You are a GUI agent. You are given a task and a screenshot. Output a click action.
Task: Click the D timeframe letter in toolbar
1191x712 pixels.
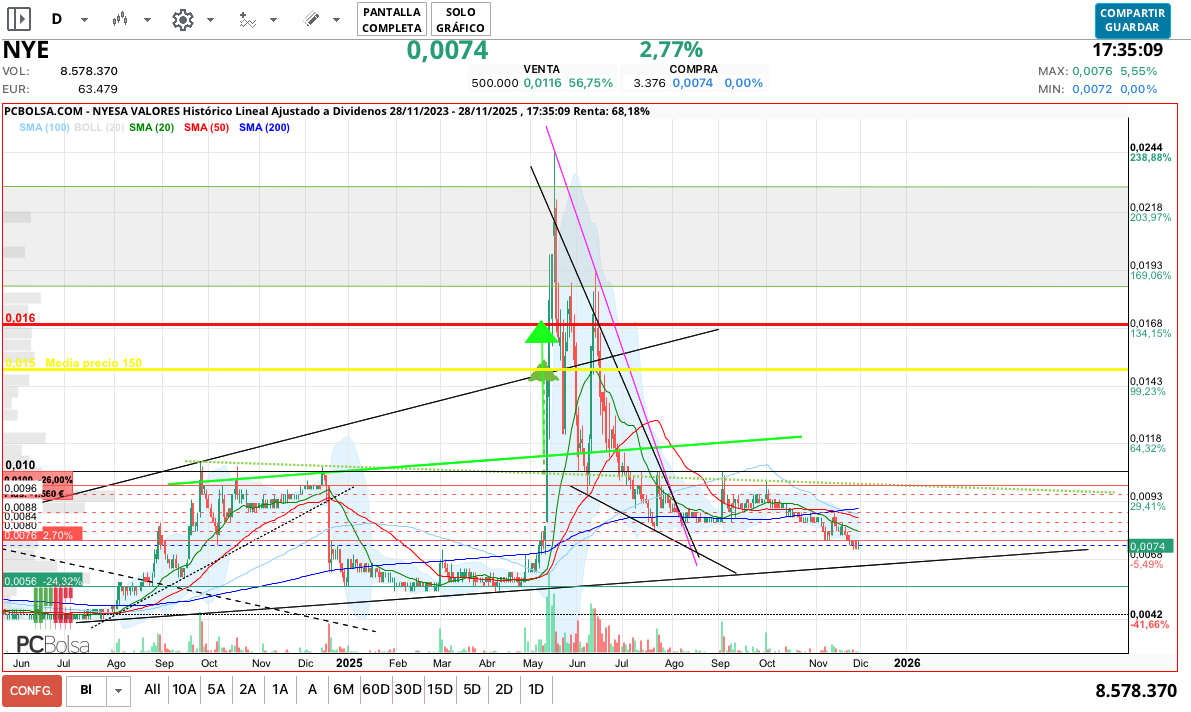pyautogui.click(x=57, y=19)
